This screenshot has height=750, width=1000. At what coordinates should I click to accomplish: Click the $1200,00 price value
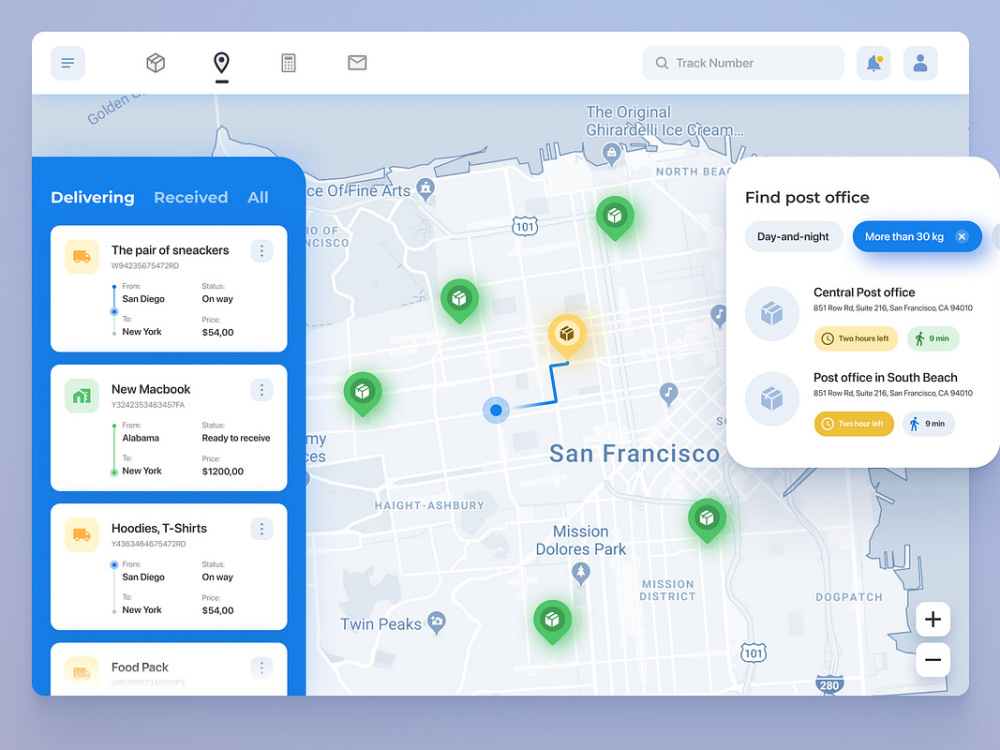point(223,471)
